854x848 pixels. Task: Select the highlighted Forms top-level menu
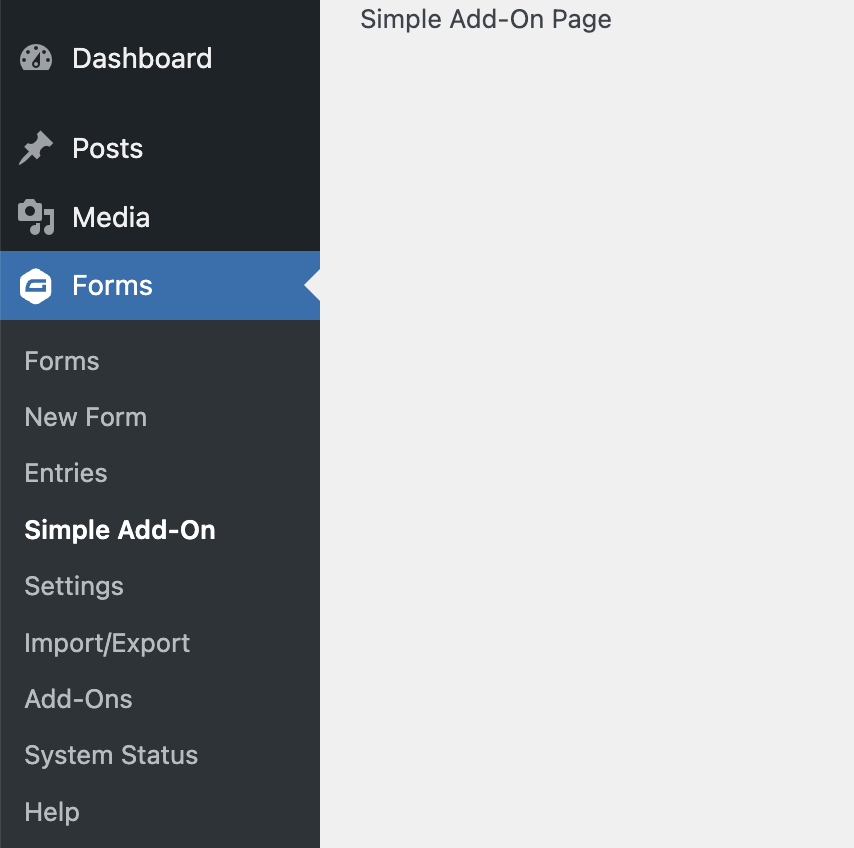tap(160, 285)
